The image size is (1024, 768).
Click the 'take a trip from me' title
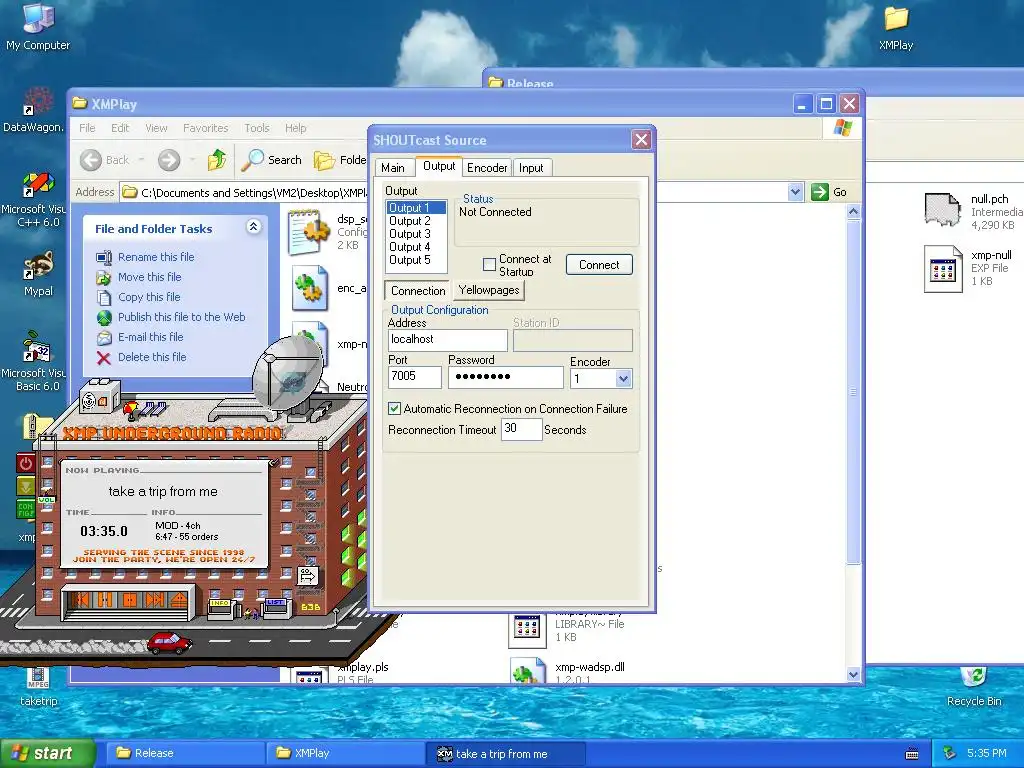click(163, 491)
